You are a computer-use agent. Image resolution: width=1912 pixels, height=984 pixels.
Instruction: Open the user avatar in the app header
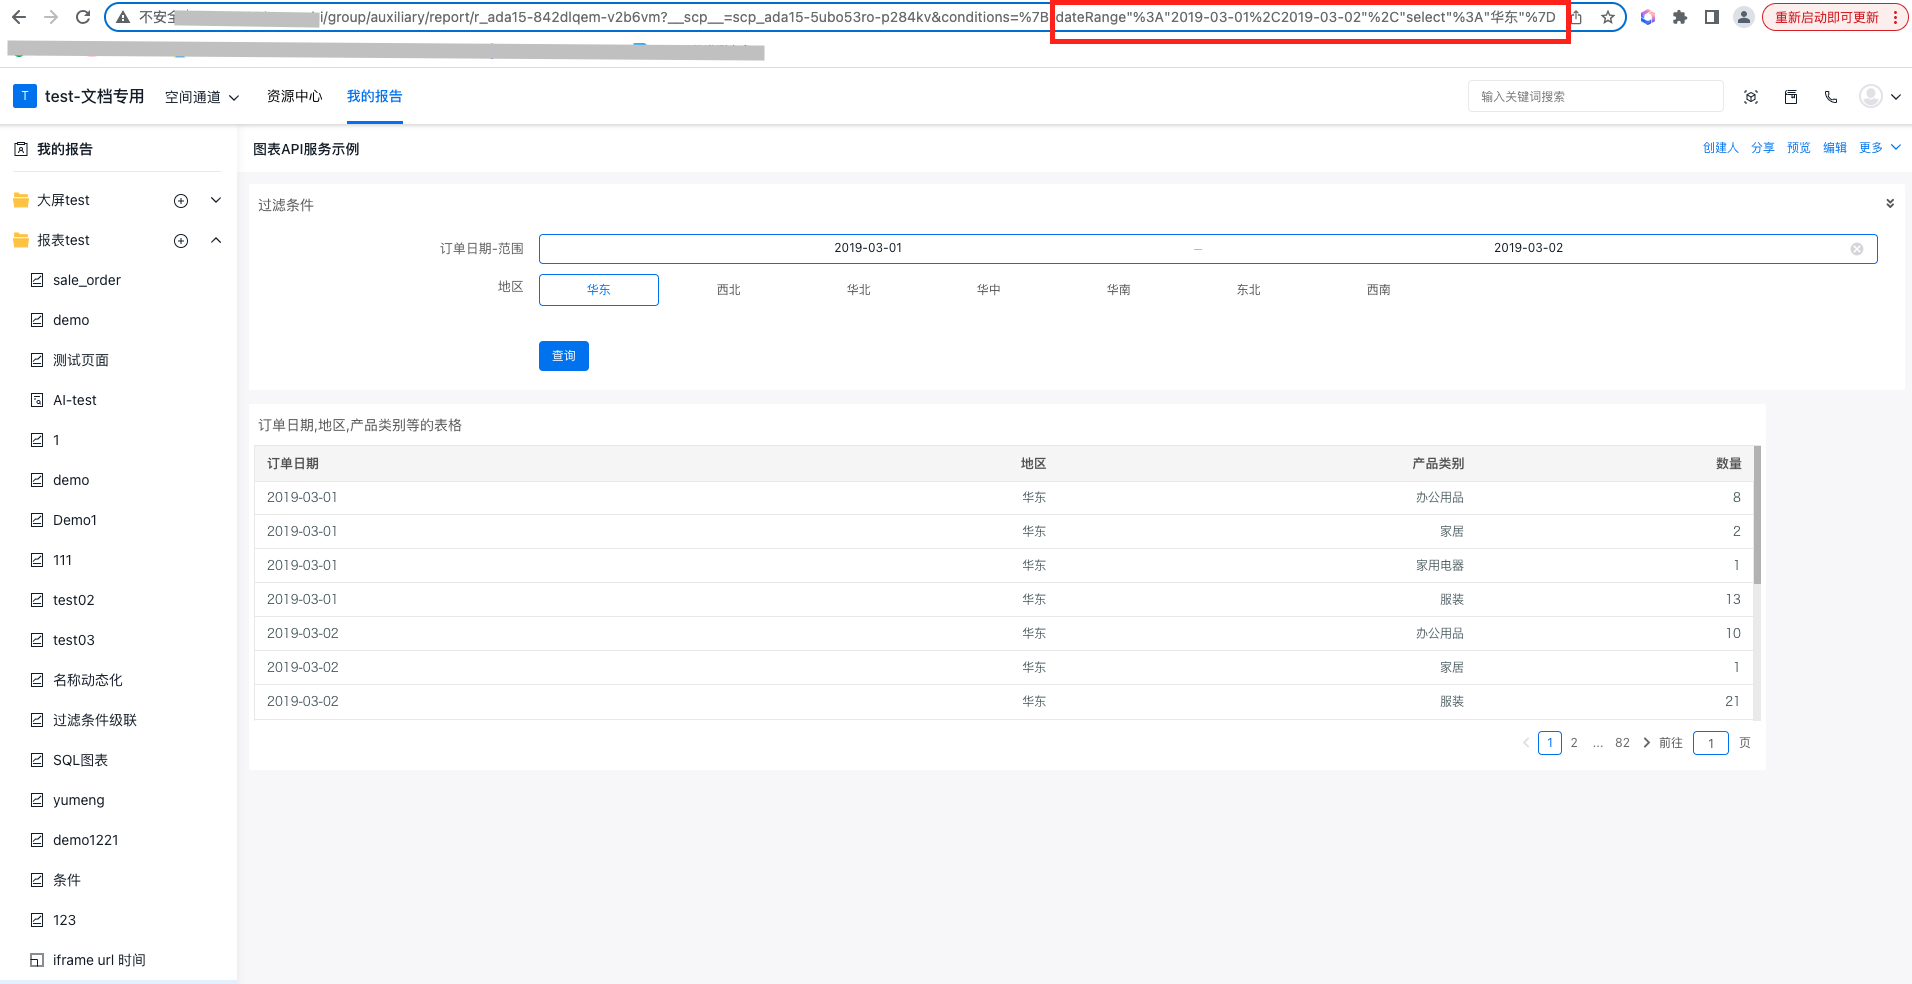(1870, 96)
